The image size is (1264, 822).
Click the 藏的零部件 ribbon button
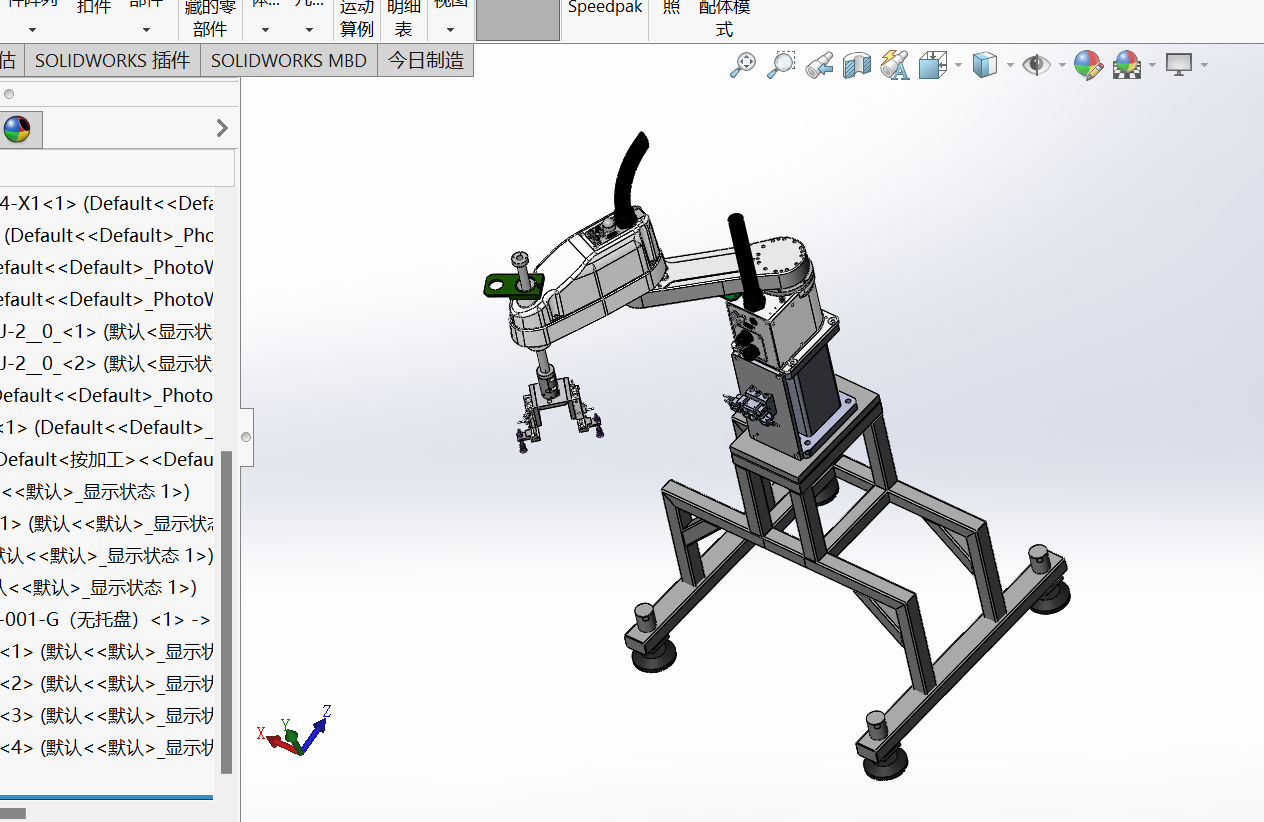tap(210, 18)
